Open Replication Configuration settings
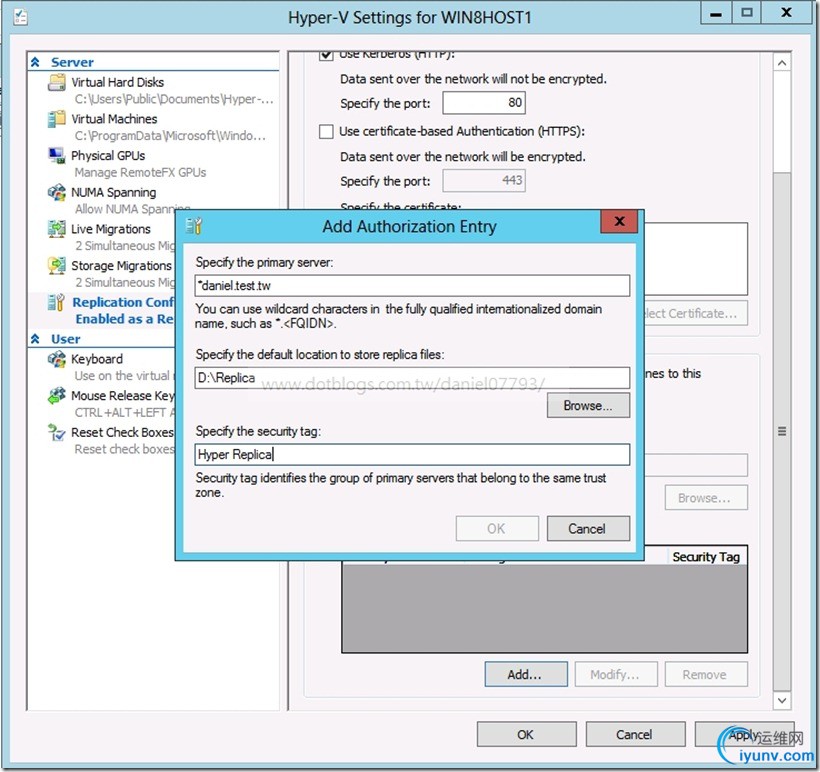 coord(123,302)
